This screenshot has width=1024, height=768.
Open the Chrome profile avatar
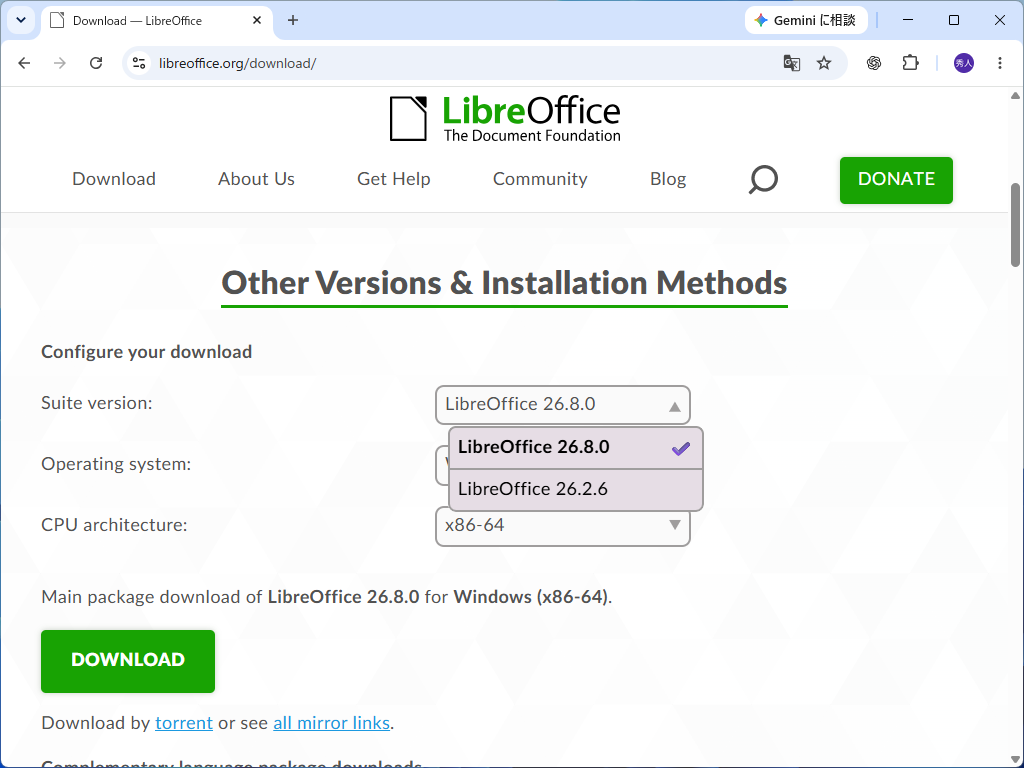(964, 63)
